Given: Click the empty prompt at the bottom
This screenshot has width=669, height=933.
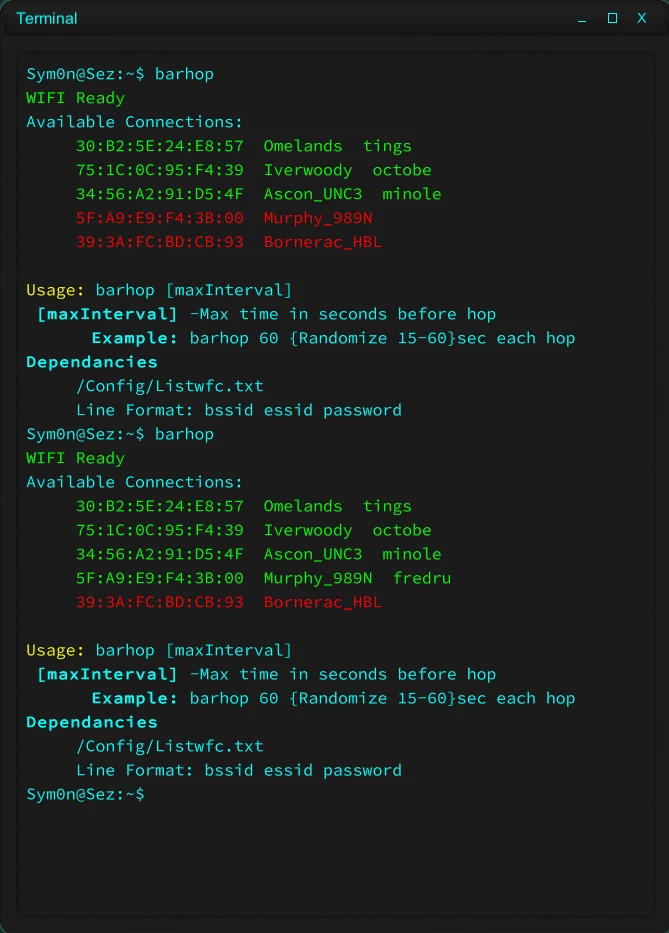Looking at the screenshot, I should coord(85,794).
